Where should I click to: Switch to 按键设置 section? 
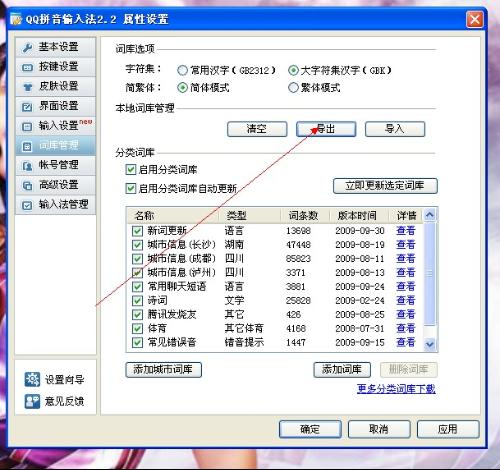[56, 67]
